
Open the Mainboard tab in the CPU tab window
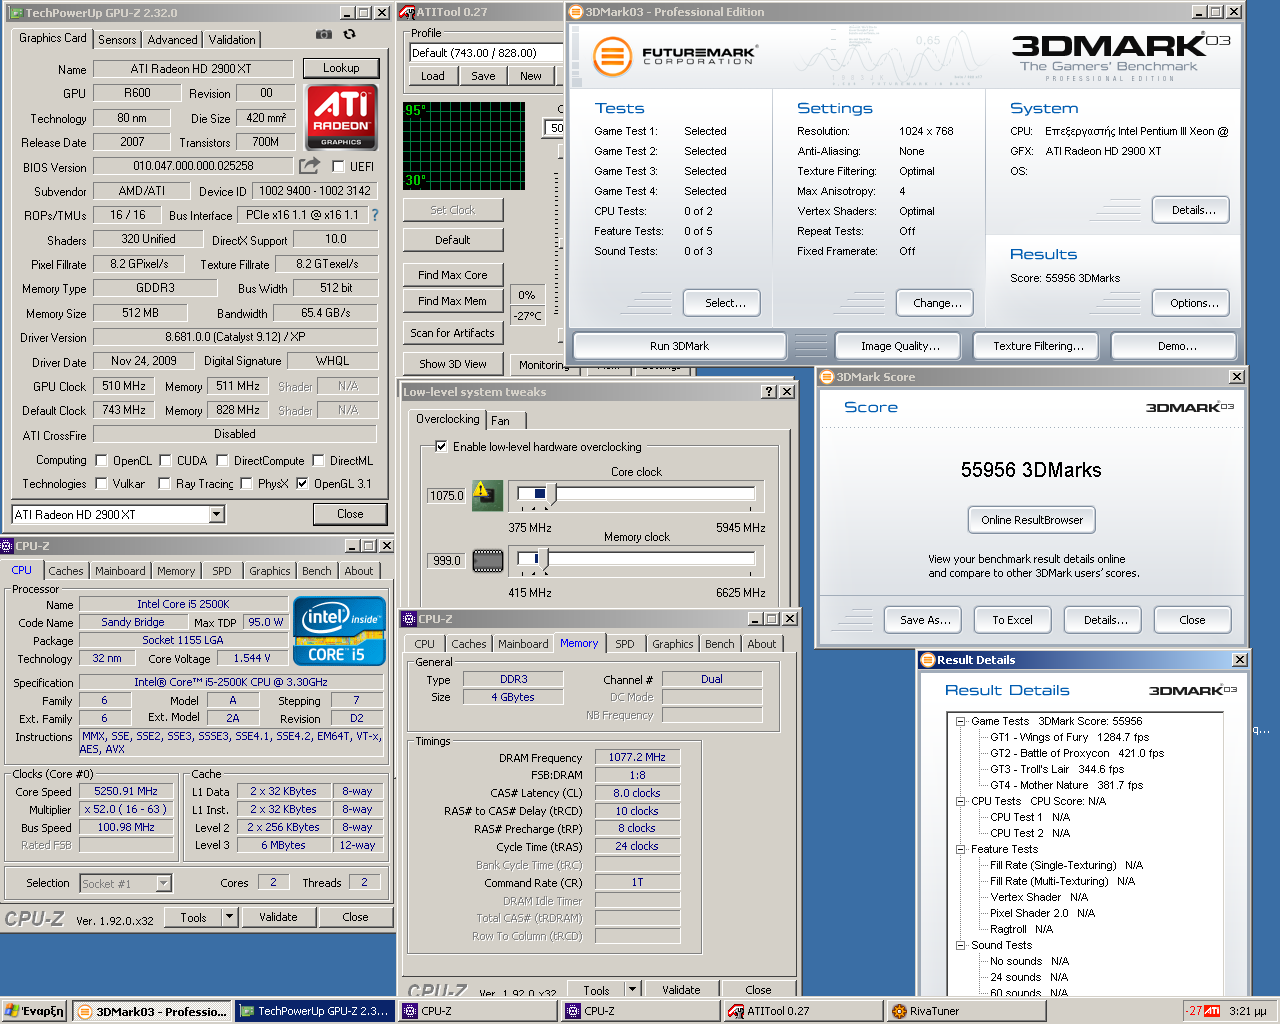point(120,571)
